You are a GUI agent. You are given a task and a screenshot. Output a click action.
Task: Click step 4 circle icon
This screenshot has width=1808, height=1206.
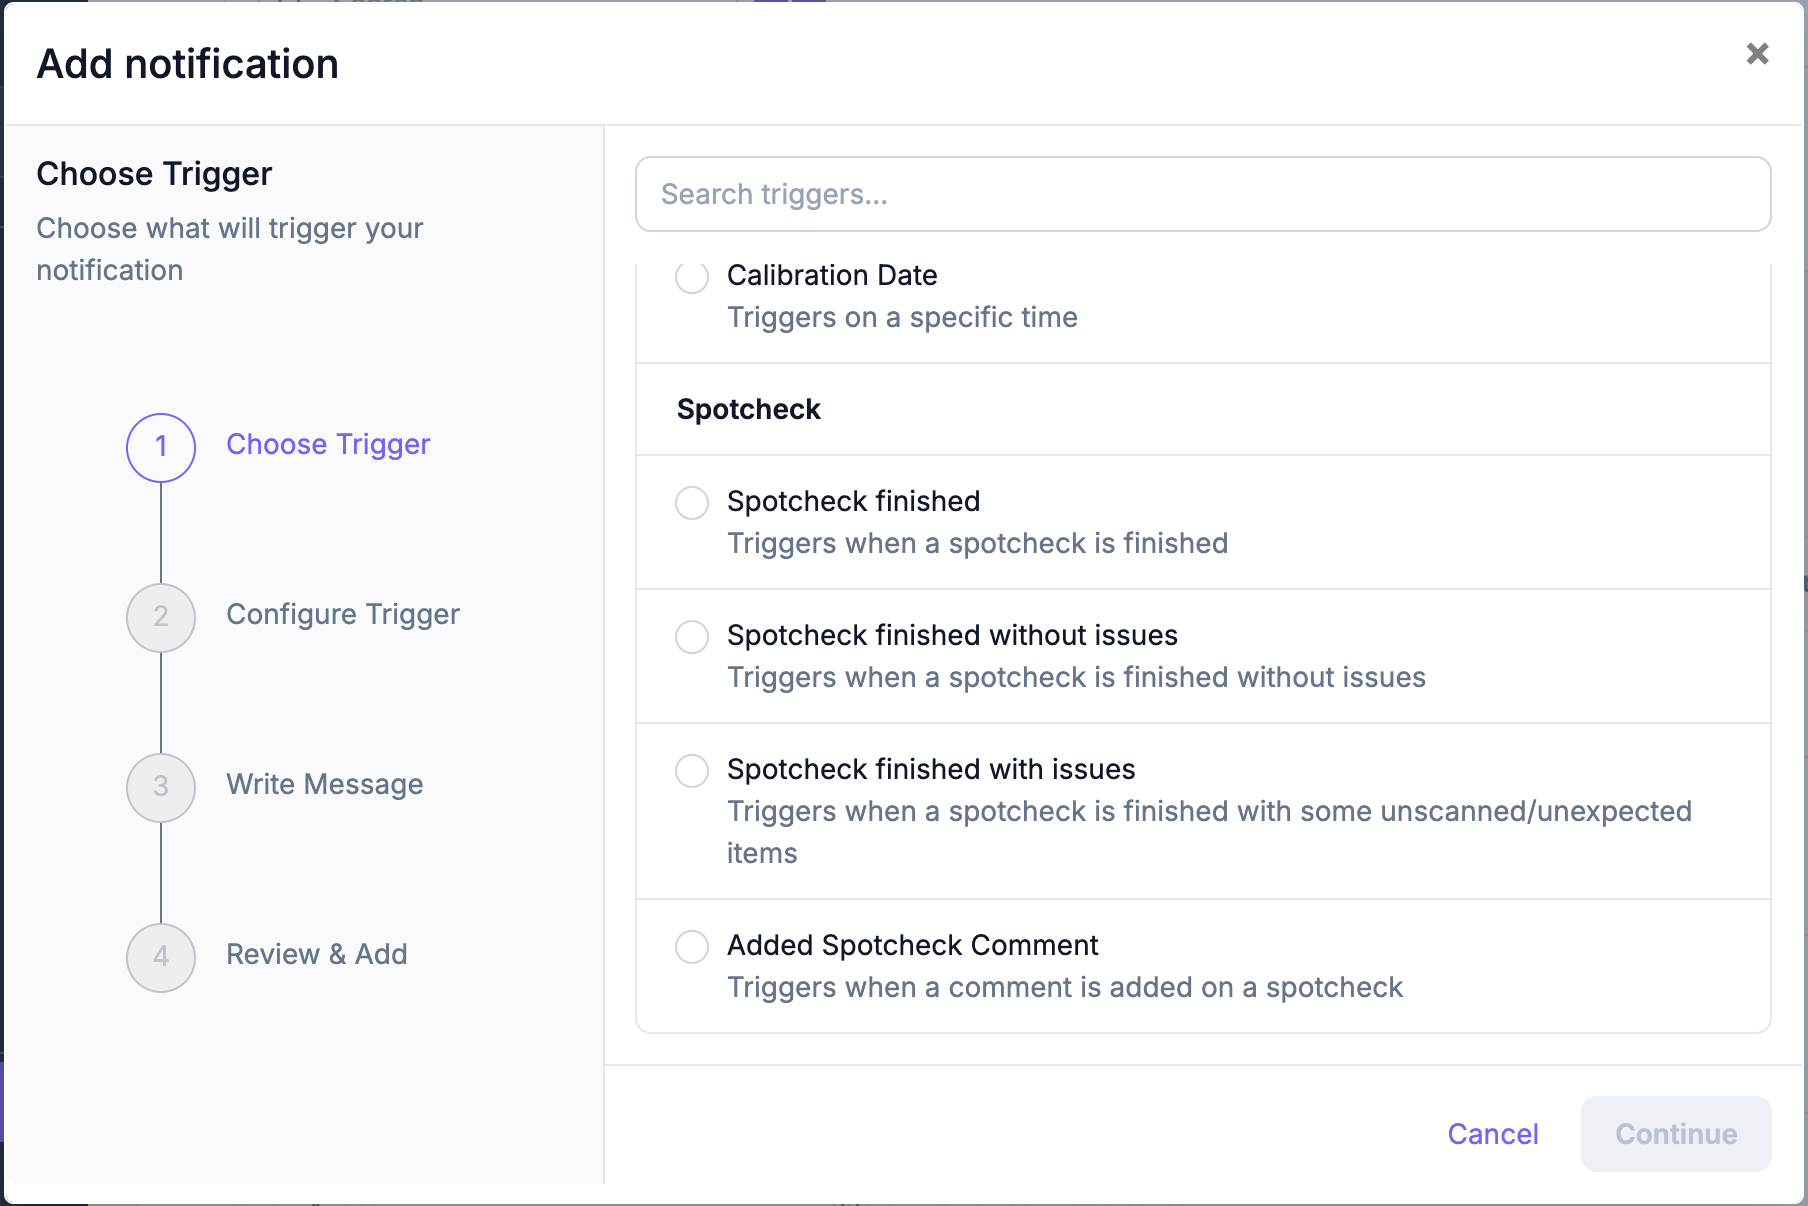tap(161, 957)
